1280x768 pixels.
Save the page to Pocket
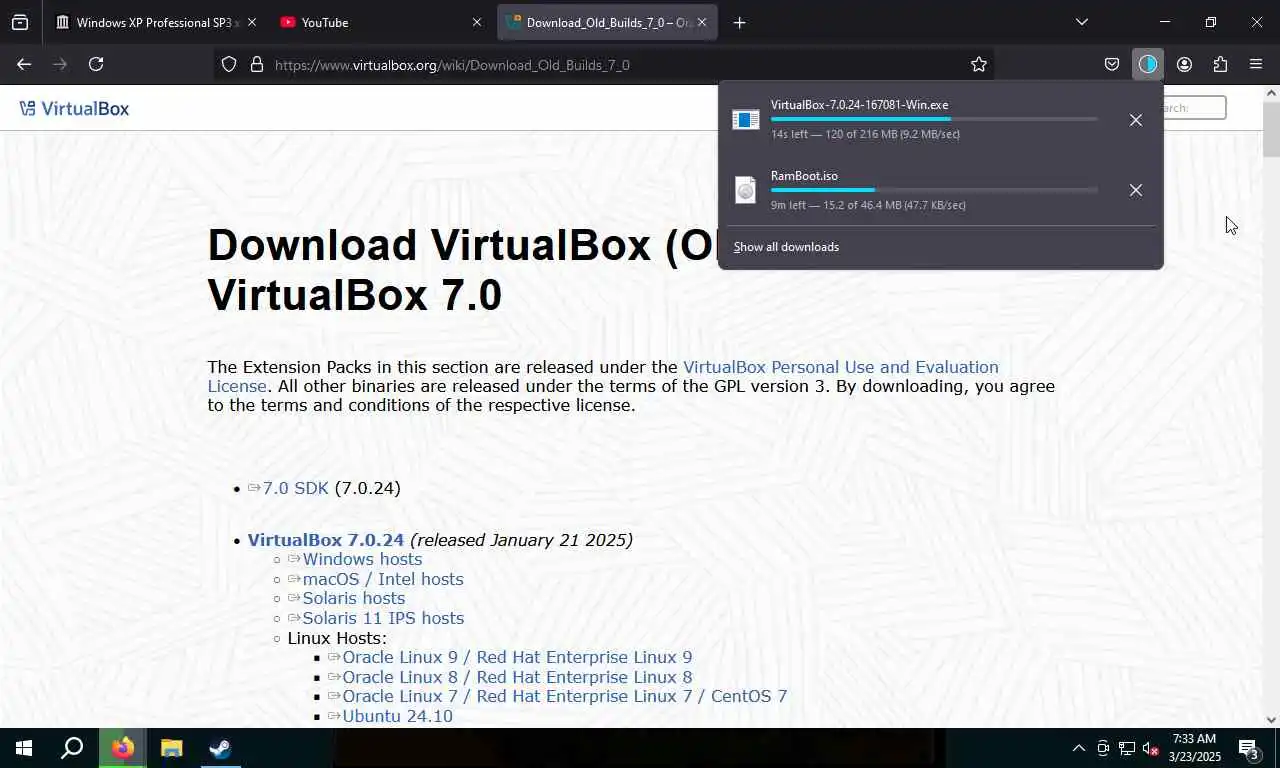point(1112,64)
